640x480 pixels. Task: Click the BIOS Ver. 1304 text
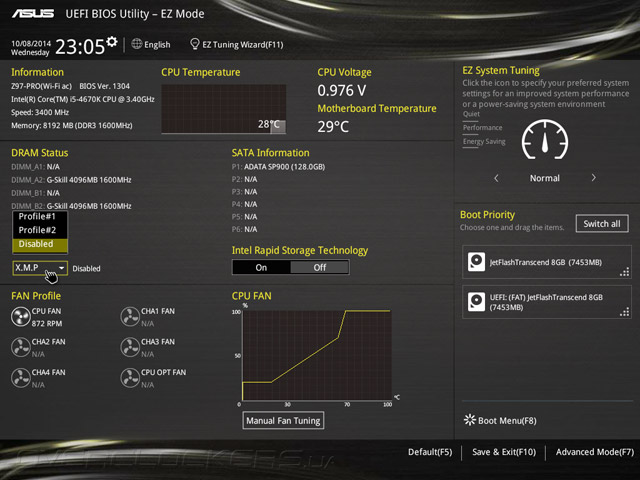(x=104, y=86)
